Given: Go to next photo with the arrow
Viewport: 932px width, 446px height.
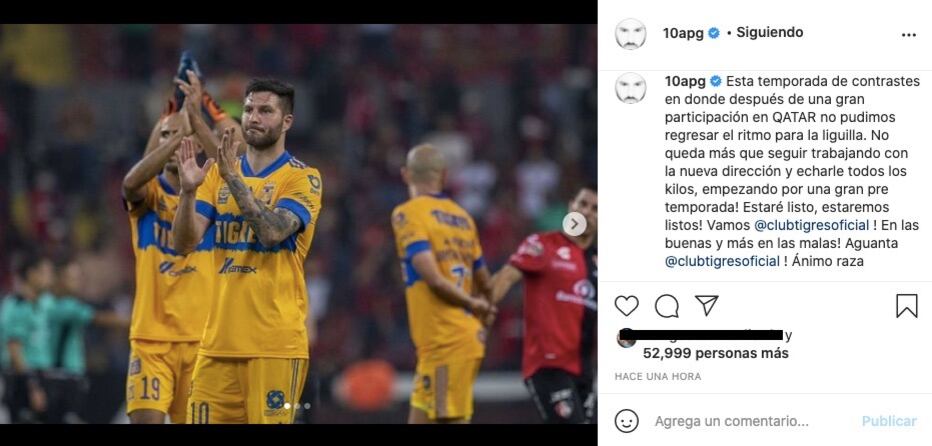Looking at the screenshot, I should pos(574,224).
